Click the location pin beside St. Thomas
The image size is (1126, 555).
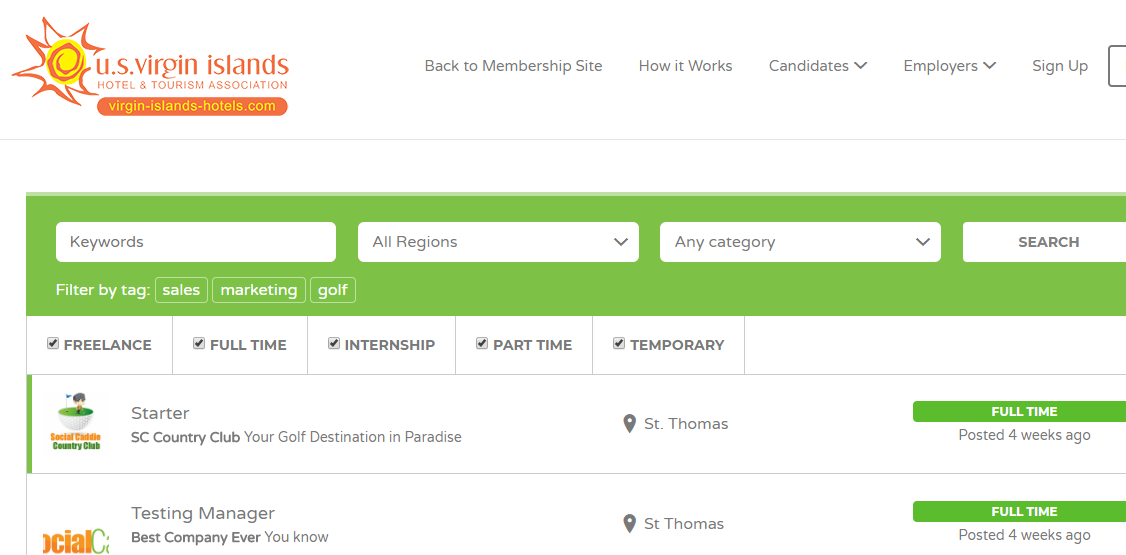click(x=629, y=424)
